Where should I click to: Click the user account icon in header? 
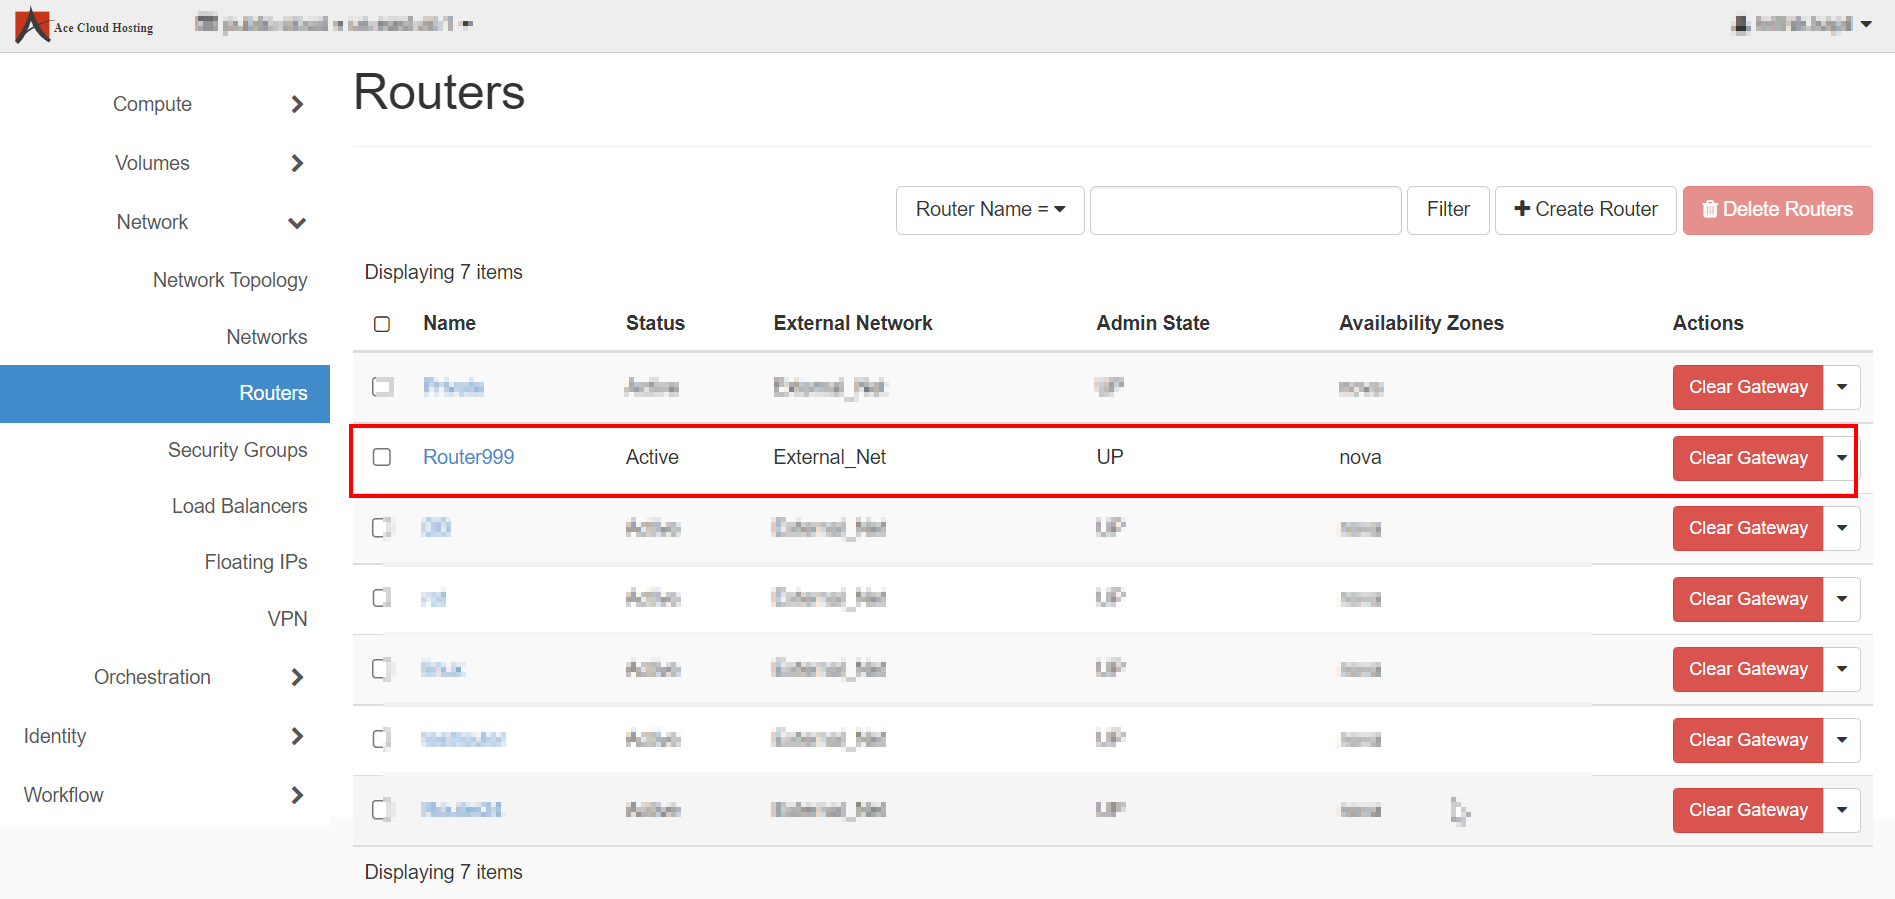pyautogui.click(x=1740, y=24)
